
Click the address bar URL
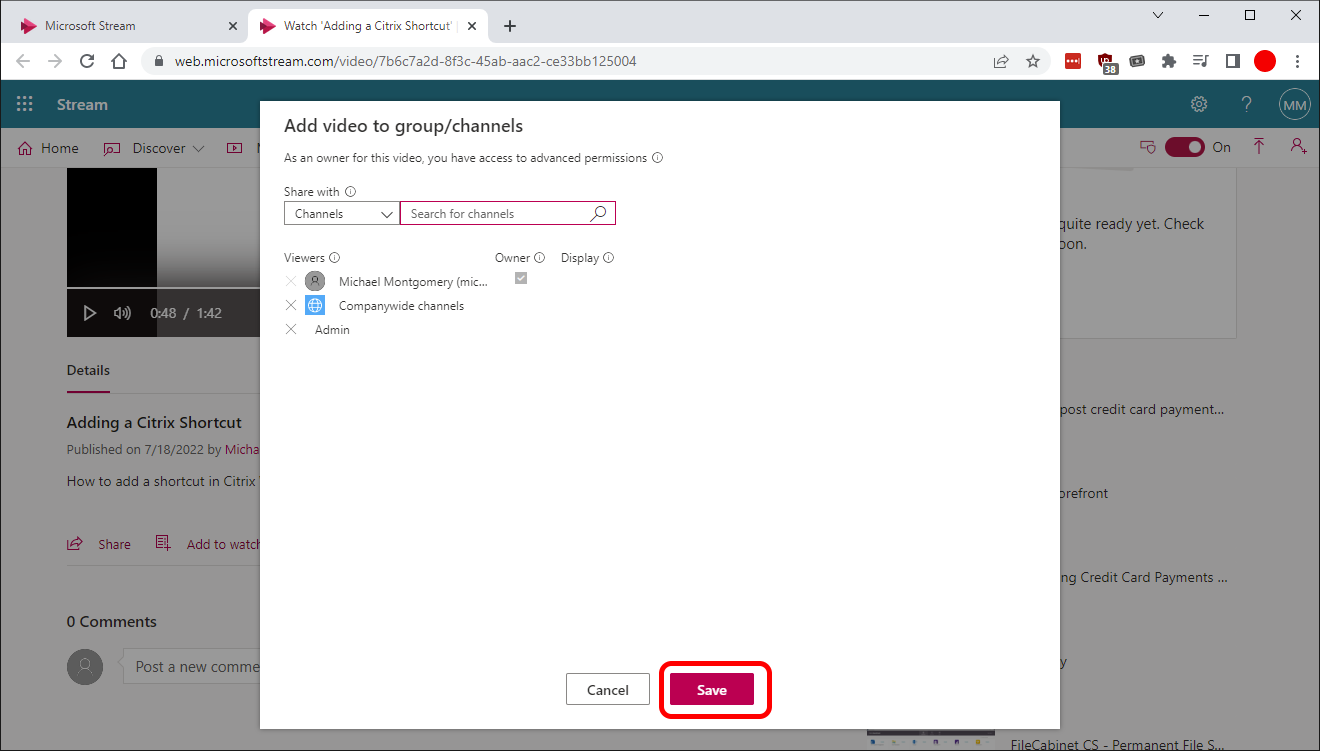tap(406, 61)
